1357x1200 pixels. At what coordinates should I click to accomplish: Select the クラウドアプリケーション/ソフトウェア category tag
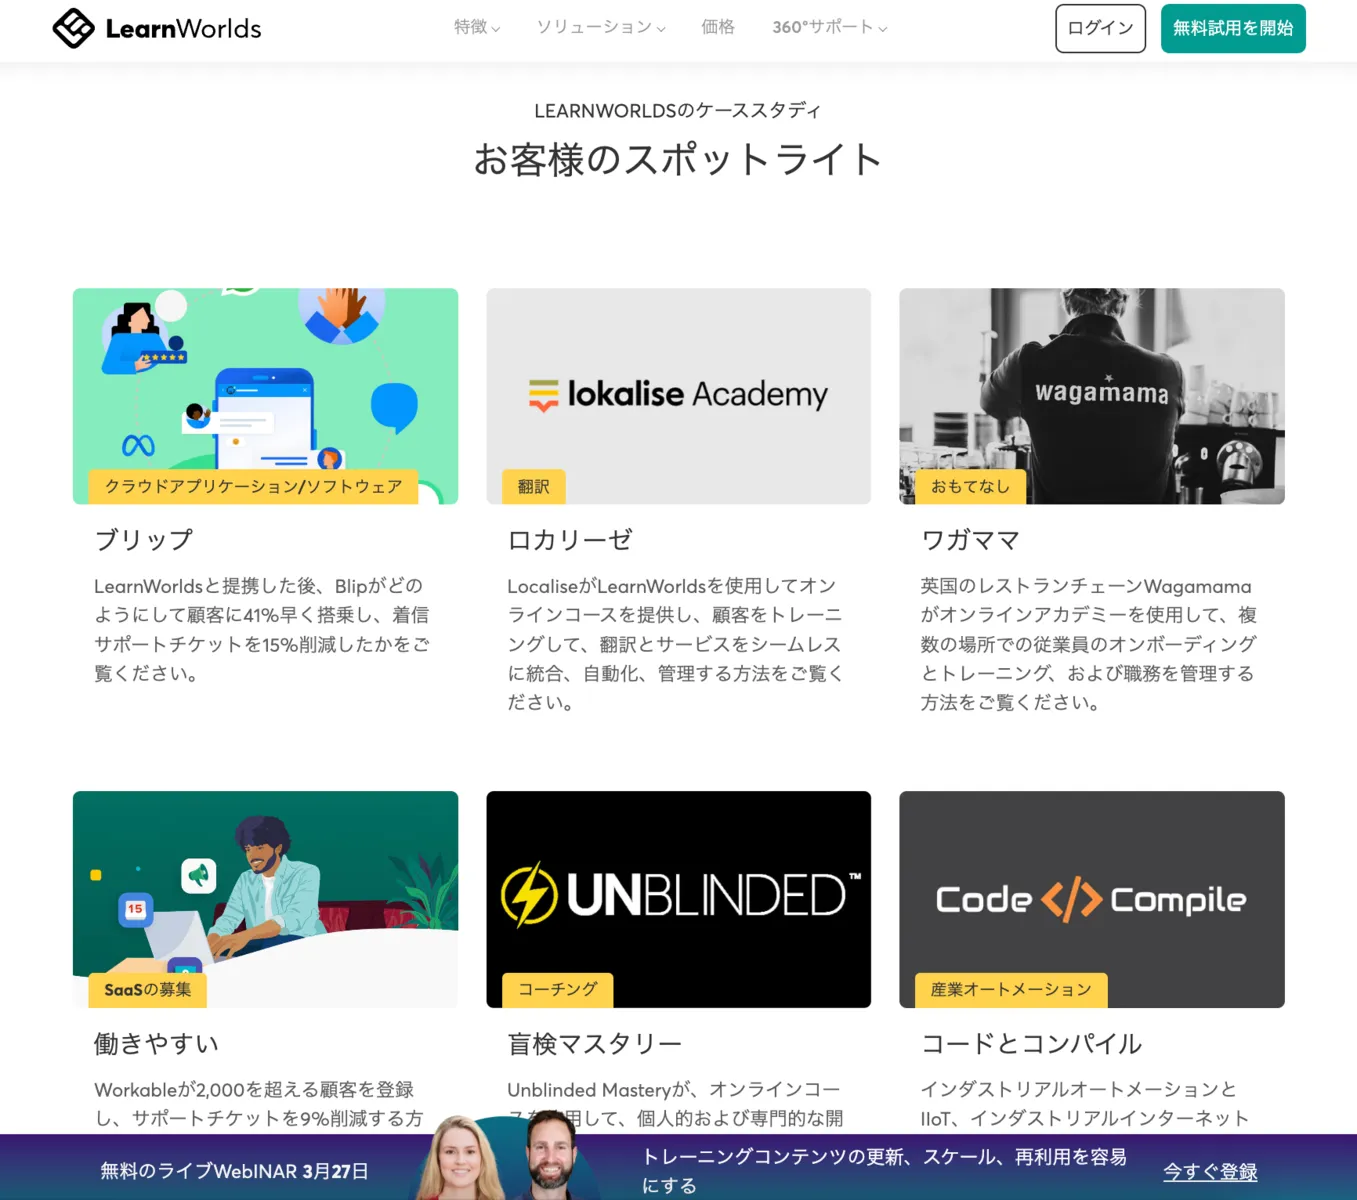[253, 487]
